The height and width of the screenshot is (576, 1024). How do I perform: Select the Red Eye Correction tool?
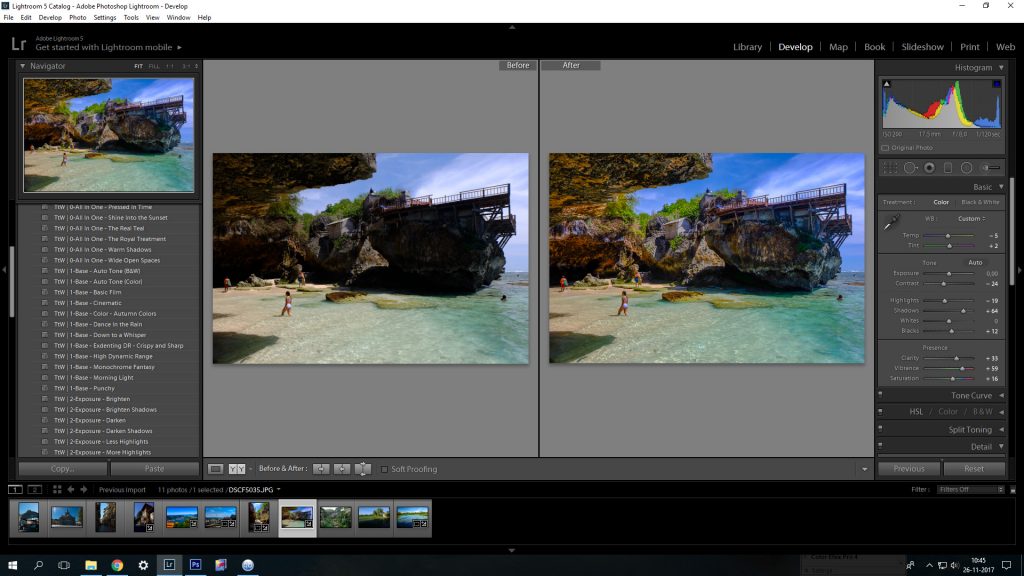click(929, 168)
